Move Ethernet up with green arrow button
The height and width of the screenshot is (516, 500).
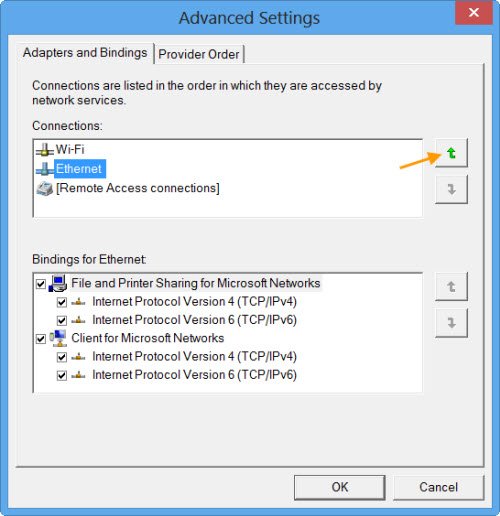[x=451, y=153]
